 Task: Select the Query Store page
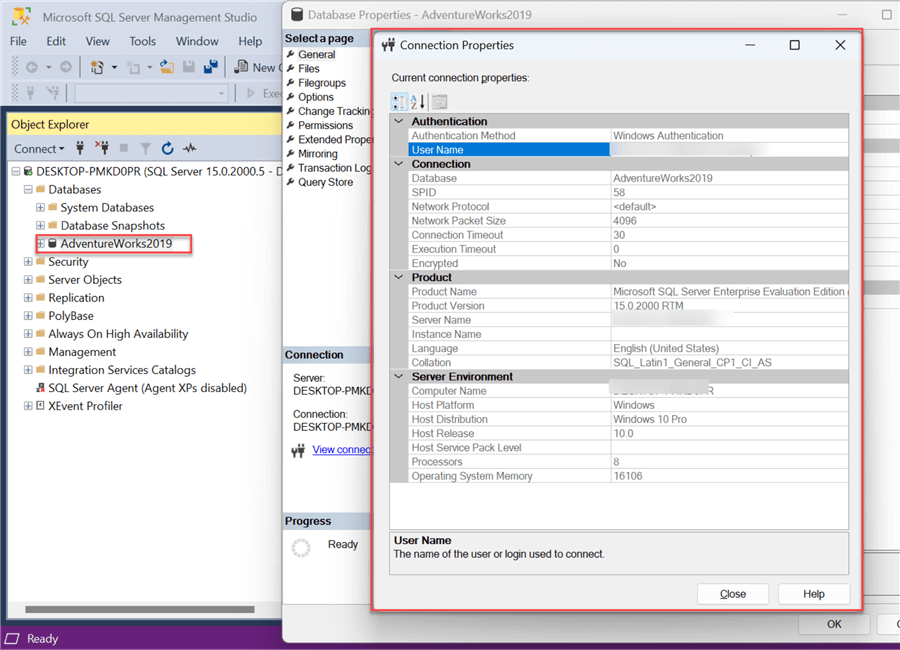coord(325,182)
